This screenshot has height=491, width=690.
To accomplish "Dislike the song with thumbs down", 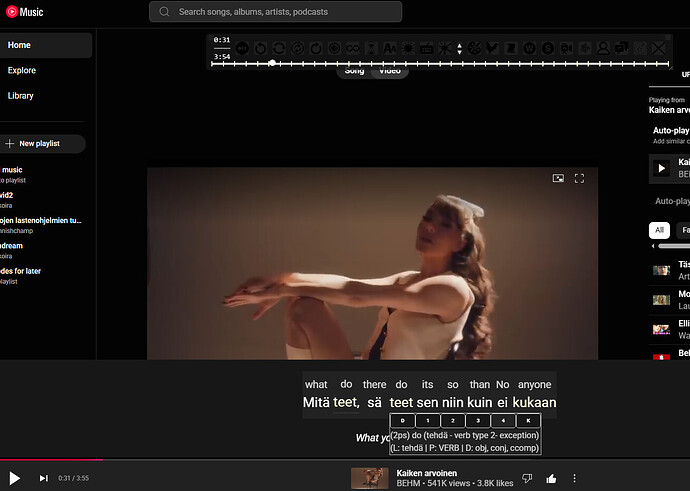I will pyautogui.click(x=527, y=478).
